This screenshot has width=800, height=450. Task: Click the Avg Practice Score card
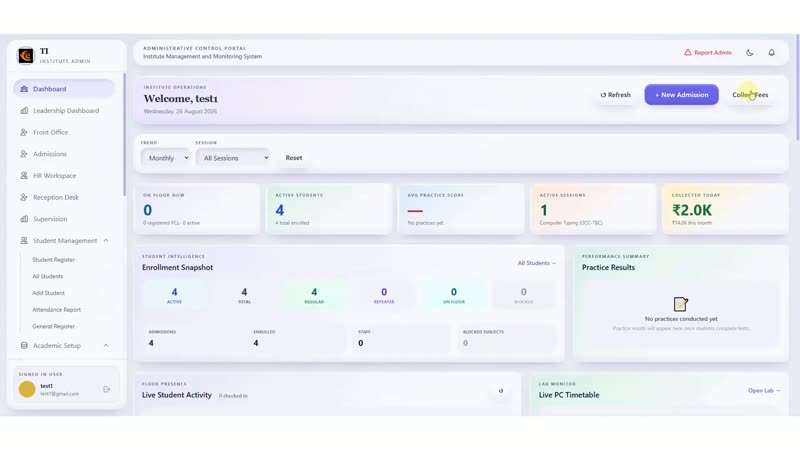coord(461,209)
